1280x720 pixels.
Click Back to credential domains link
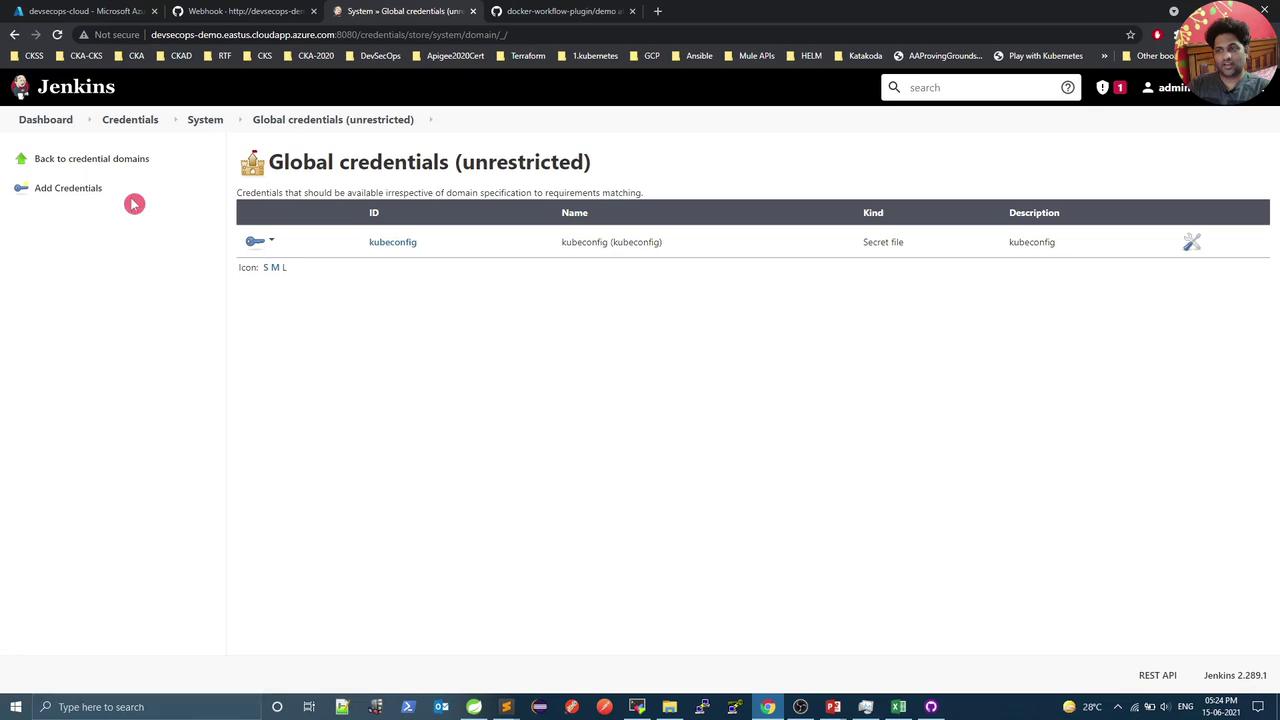[x=92, y=159]
